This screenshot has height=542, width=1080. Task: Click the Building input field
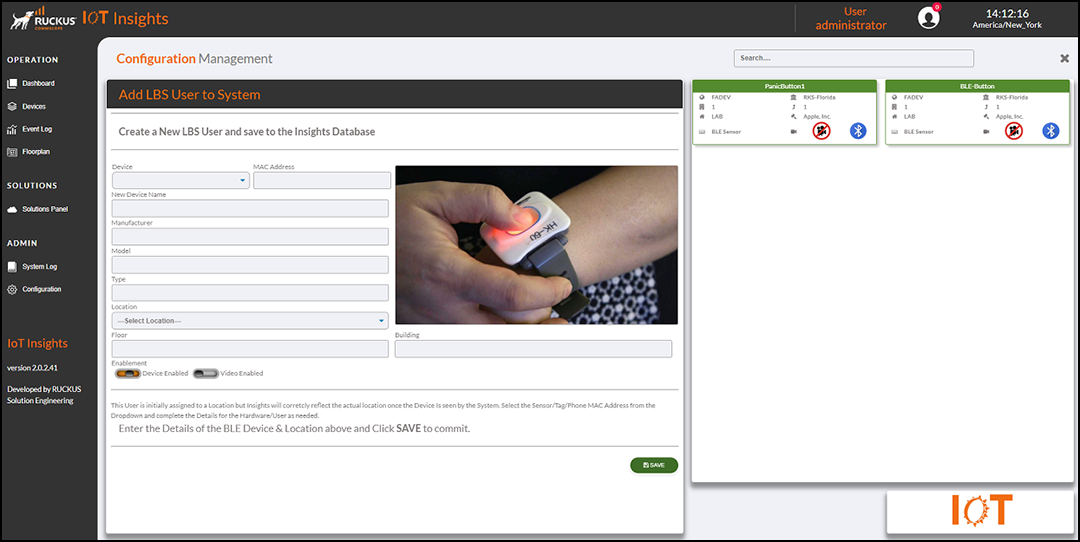click(x=533, y=349)
